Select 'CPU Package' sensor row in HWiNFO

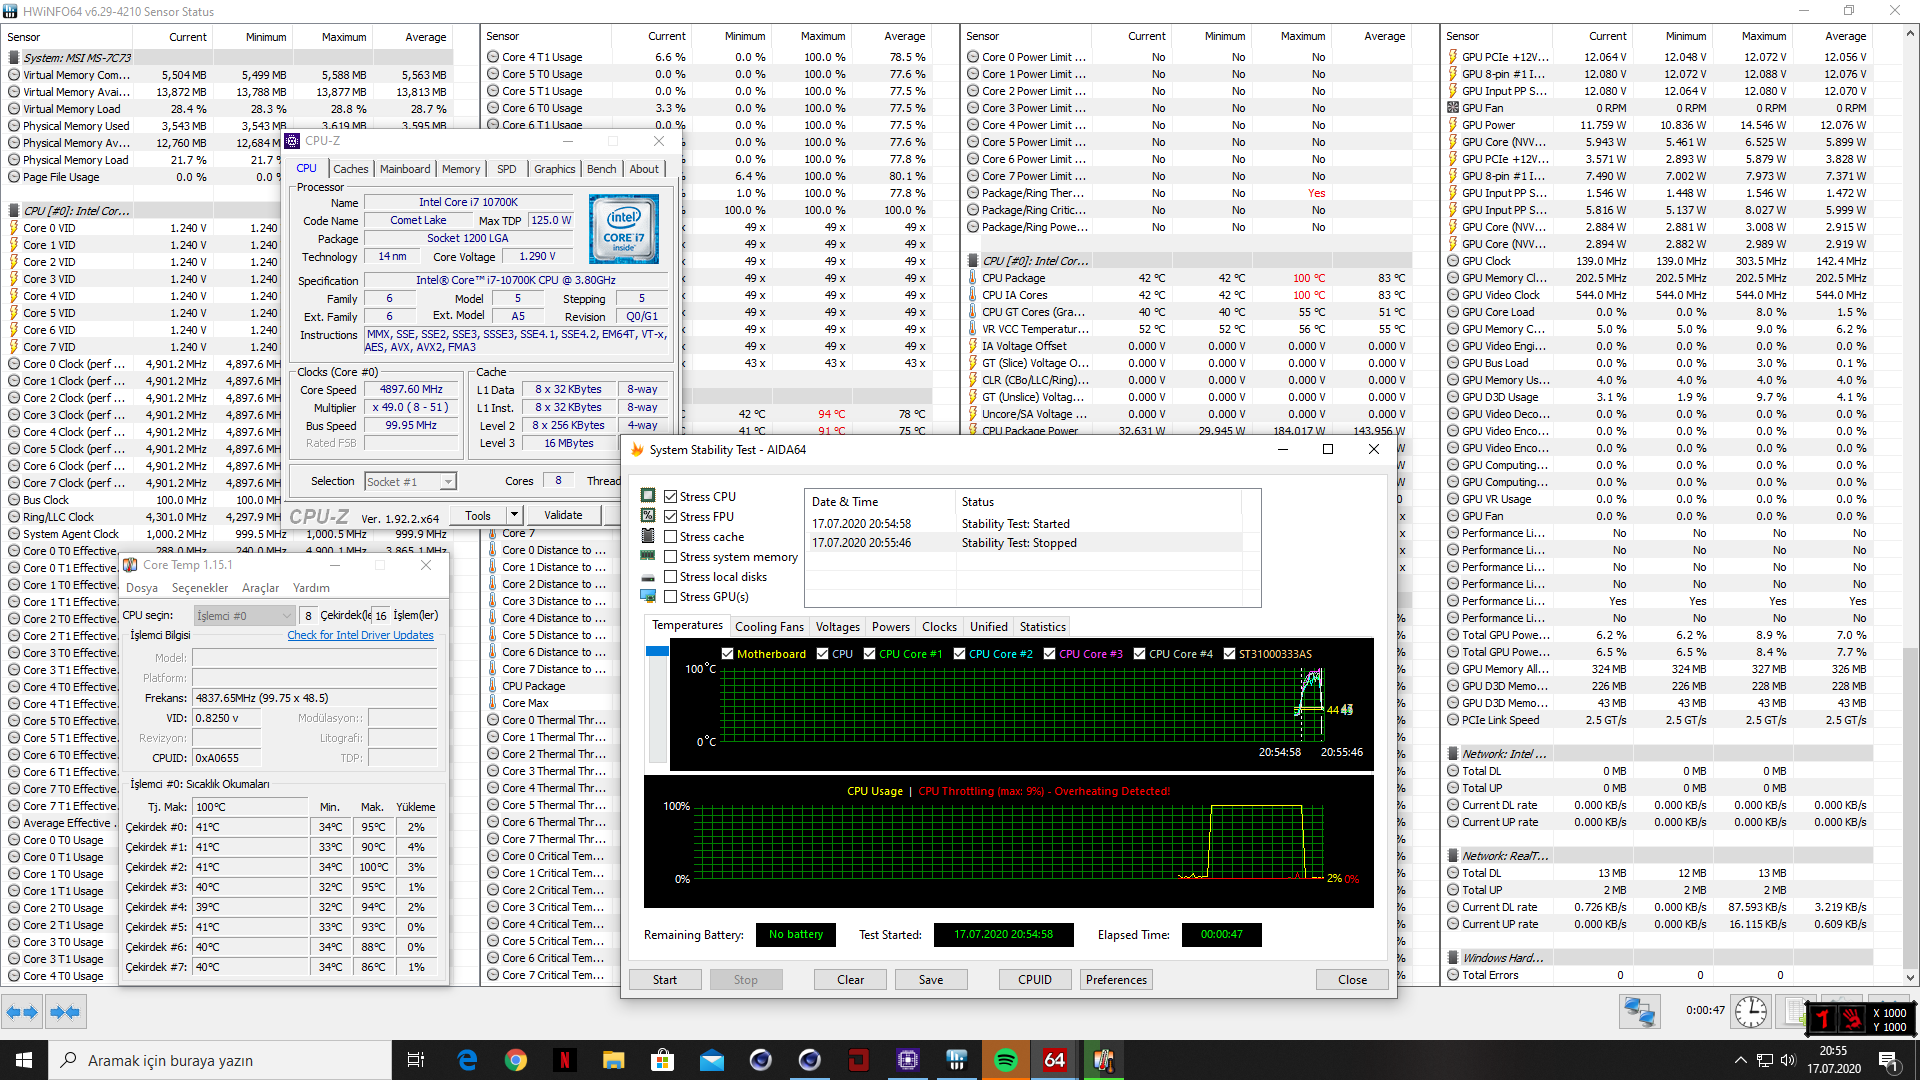[x=1187, y=278]
